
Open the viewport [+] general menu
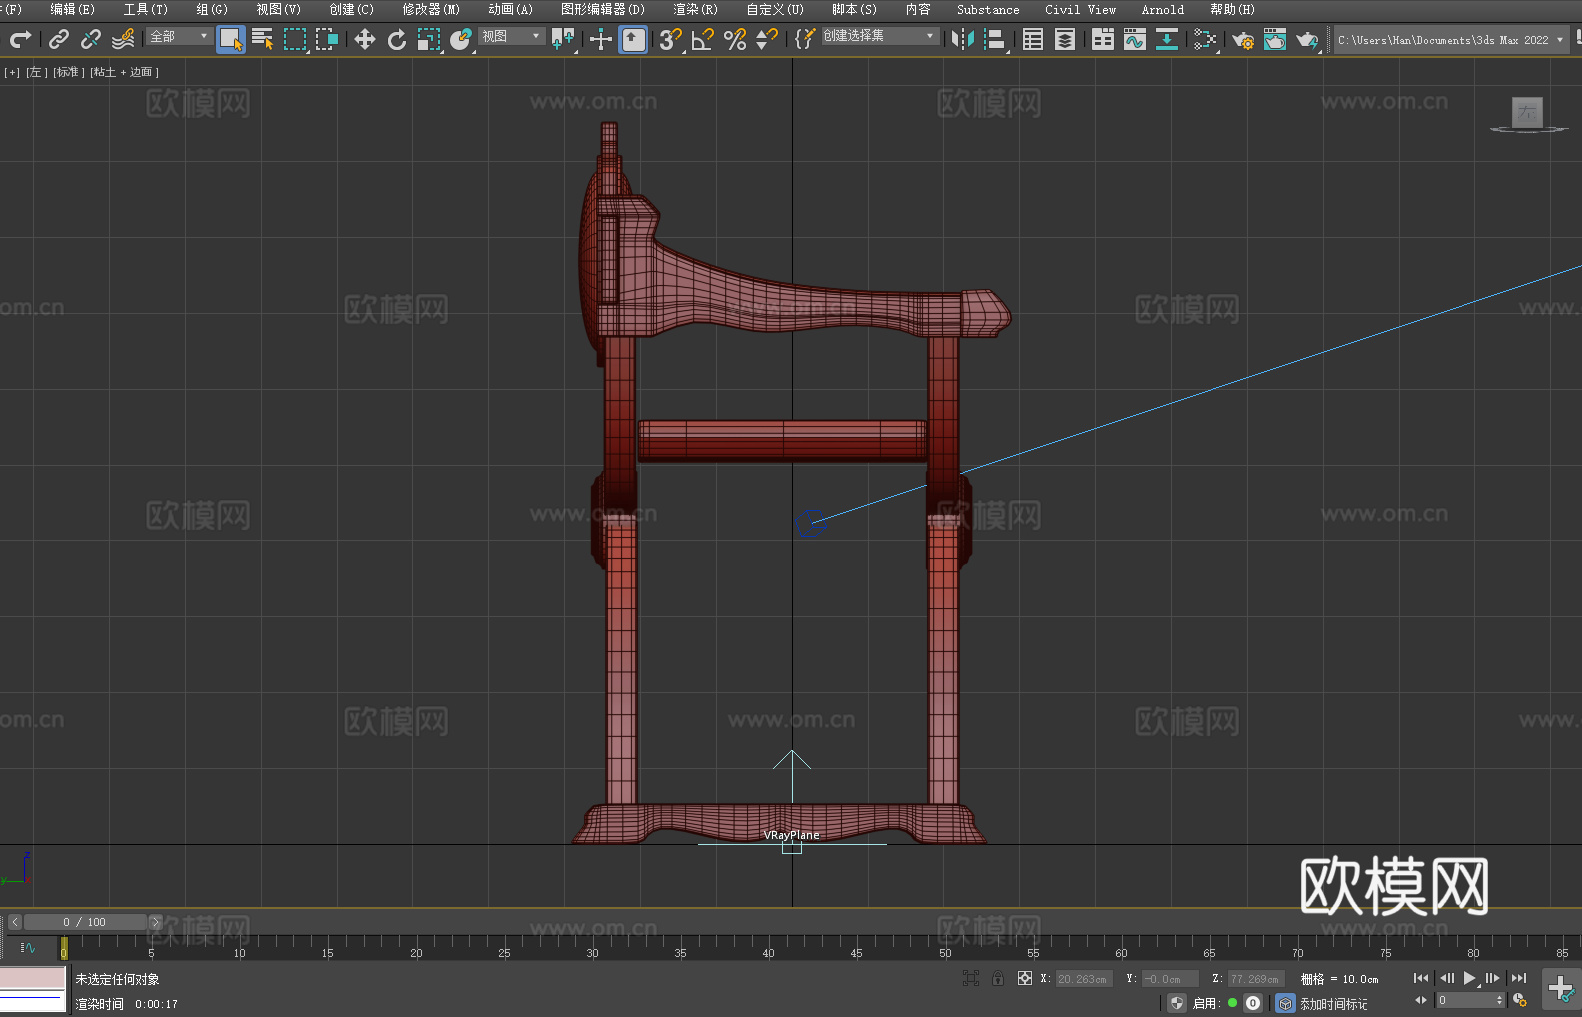(x=12, y=72)
